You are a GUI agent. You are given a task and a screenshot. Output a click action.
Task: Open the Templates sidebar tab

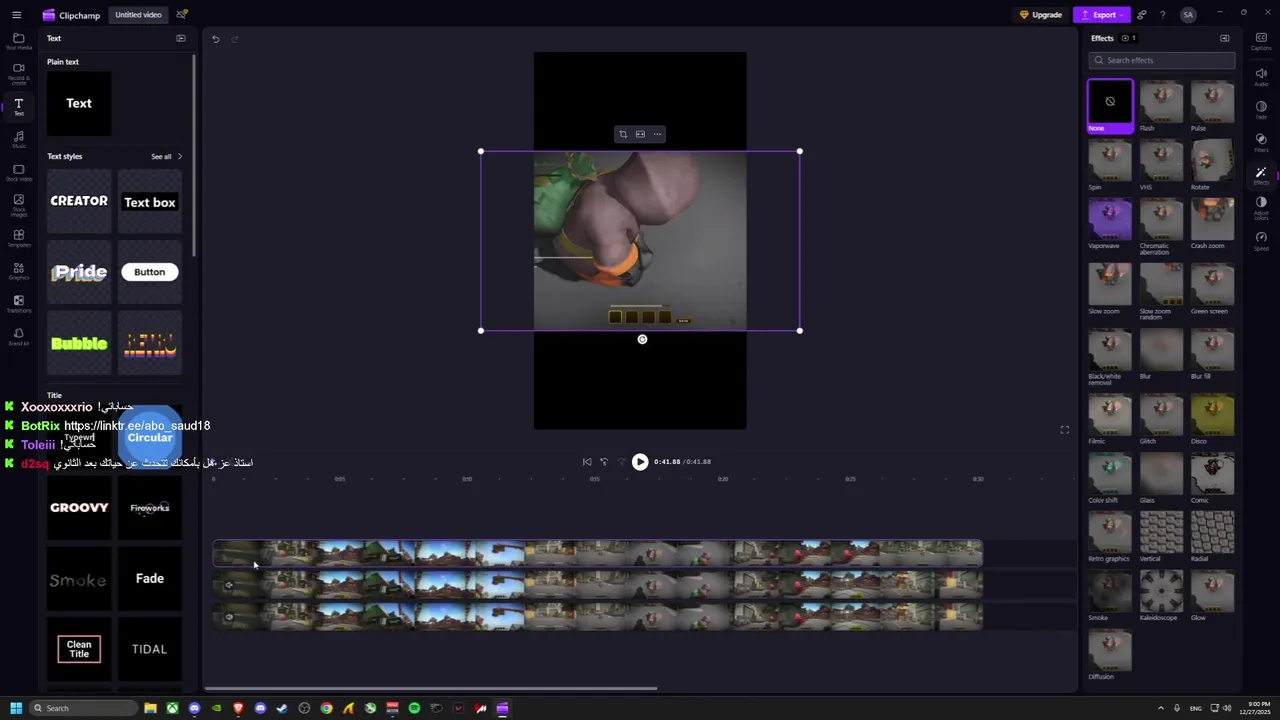[18, 238]
